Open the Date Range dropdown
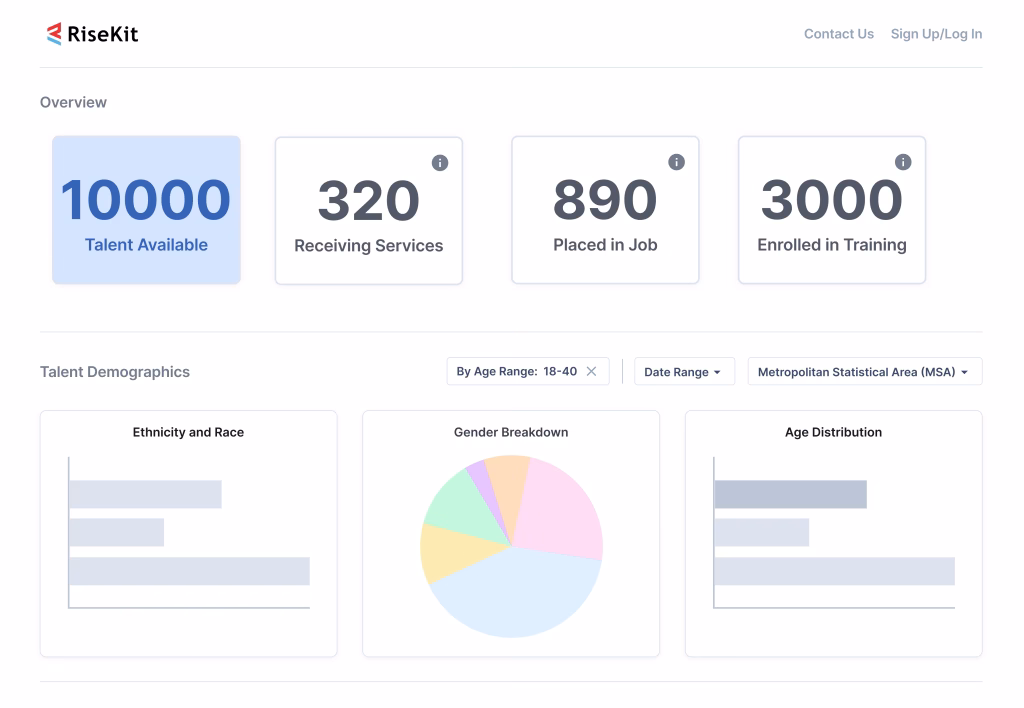The height and width of the screenshot is (708, 1024). [x=683, y=372]
